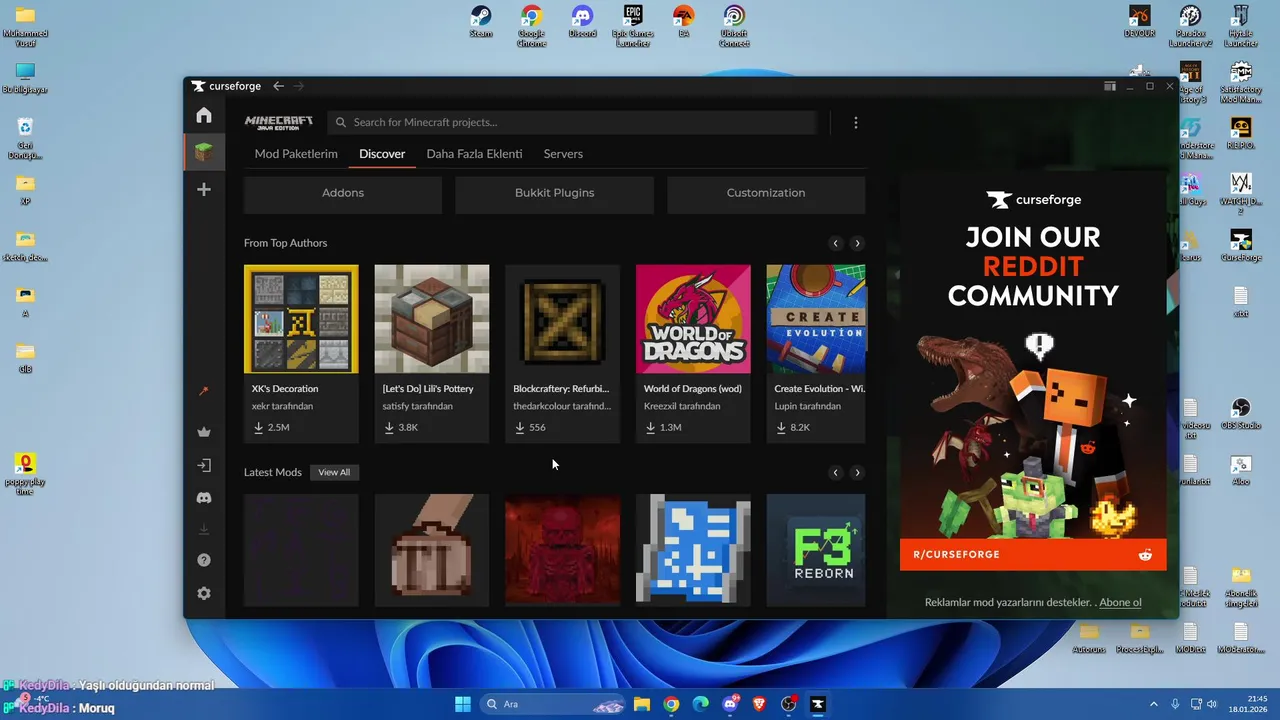Open the Blockcraftery Refurbished mod image
1280x720 pixels.
(x=562, y=319)
